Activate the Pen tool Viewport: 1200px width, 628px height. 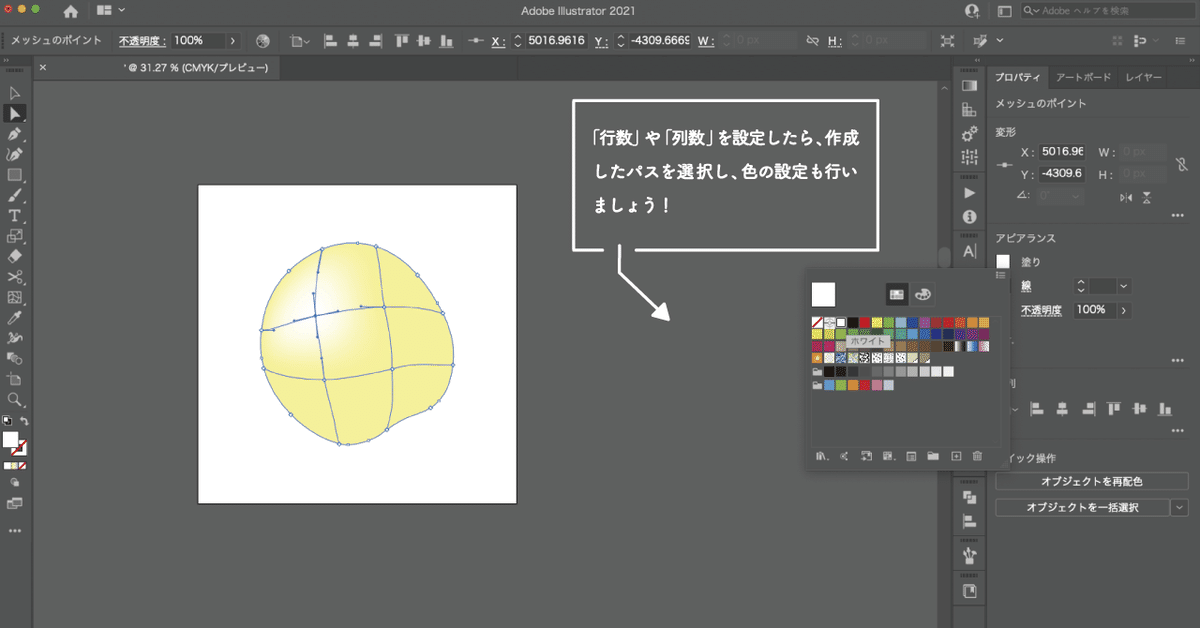(x=14, y=133)
